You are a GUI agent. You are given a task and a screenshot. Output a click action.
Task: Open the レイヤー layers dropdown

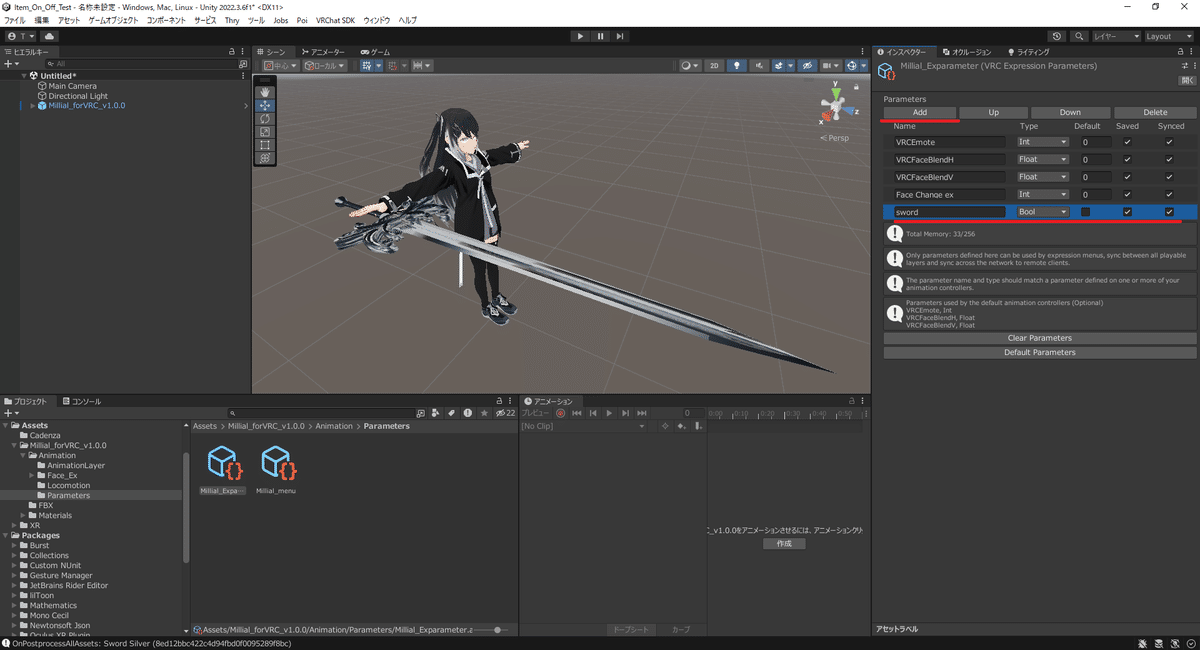(1116, 36)
